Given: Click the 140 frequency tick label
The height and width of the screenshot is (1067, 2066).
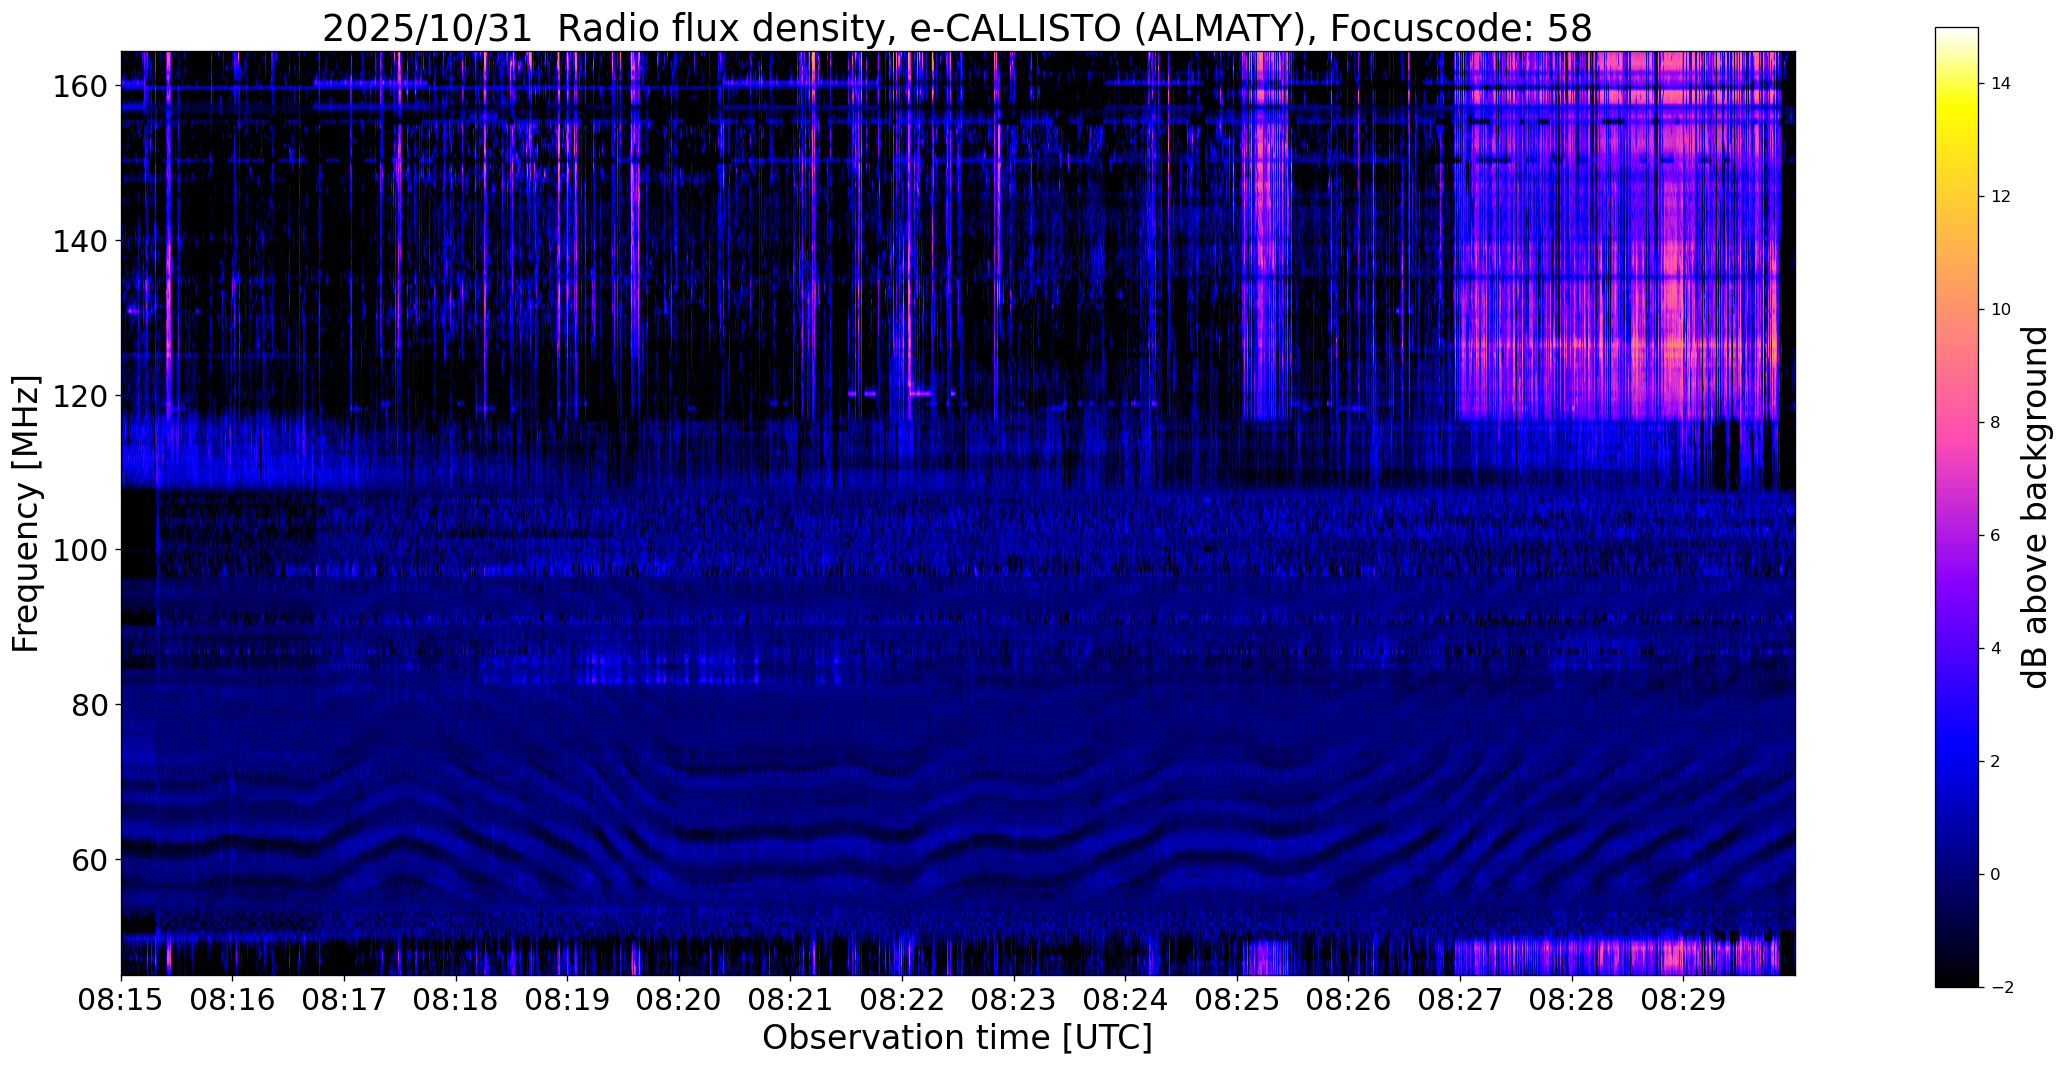Looking at the screenshot, I should pyautogui.click(x=79, y=241).
